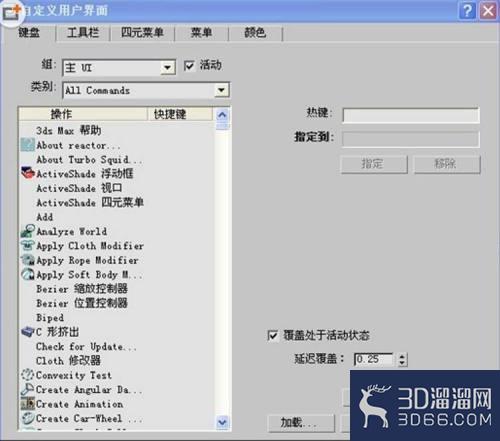Sort by the 快捷键 column header
Viewport: 500px width, 441px height.
click(x=180, y=114)
